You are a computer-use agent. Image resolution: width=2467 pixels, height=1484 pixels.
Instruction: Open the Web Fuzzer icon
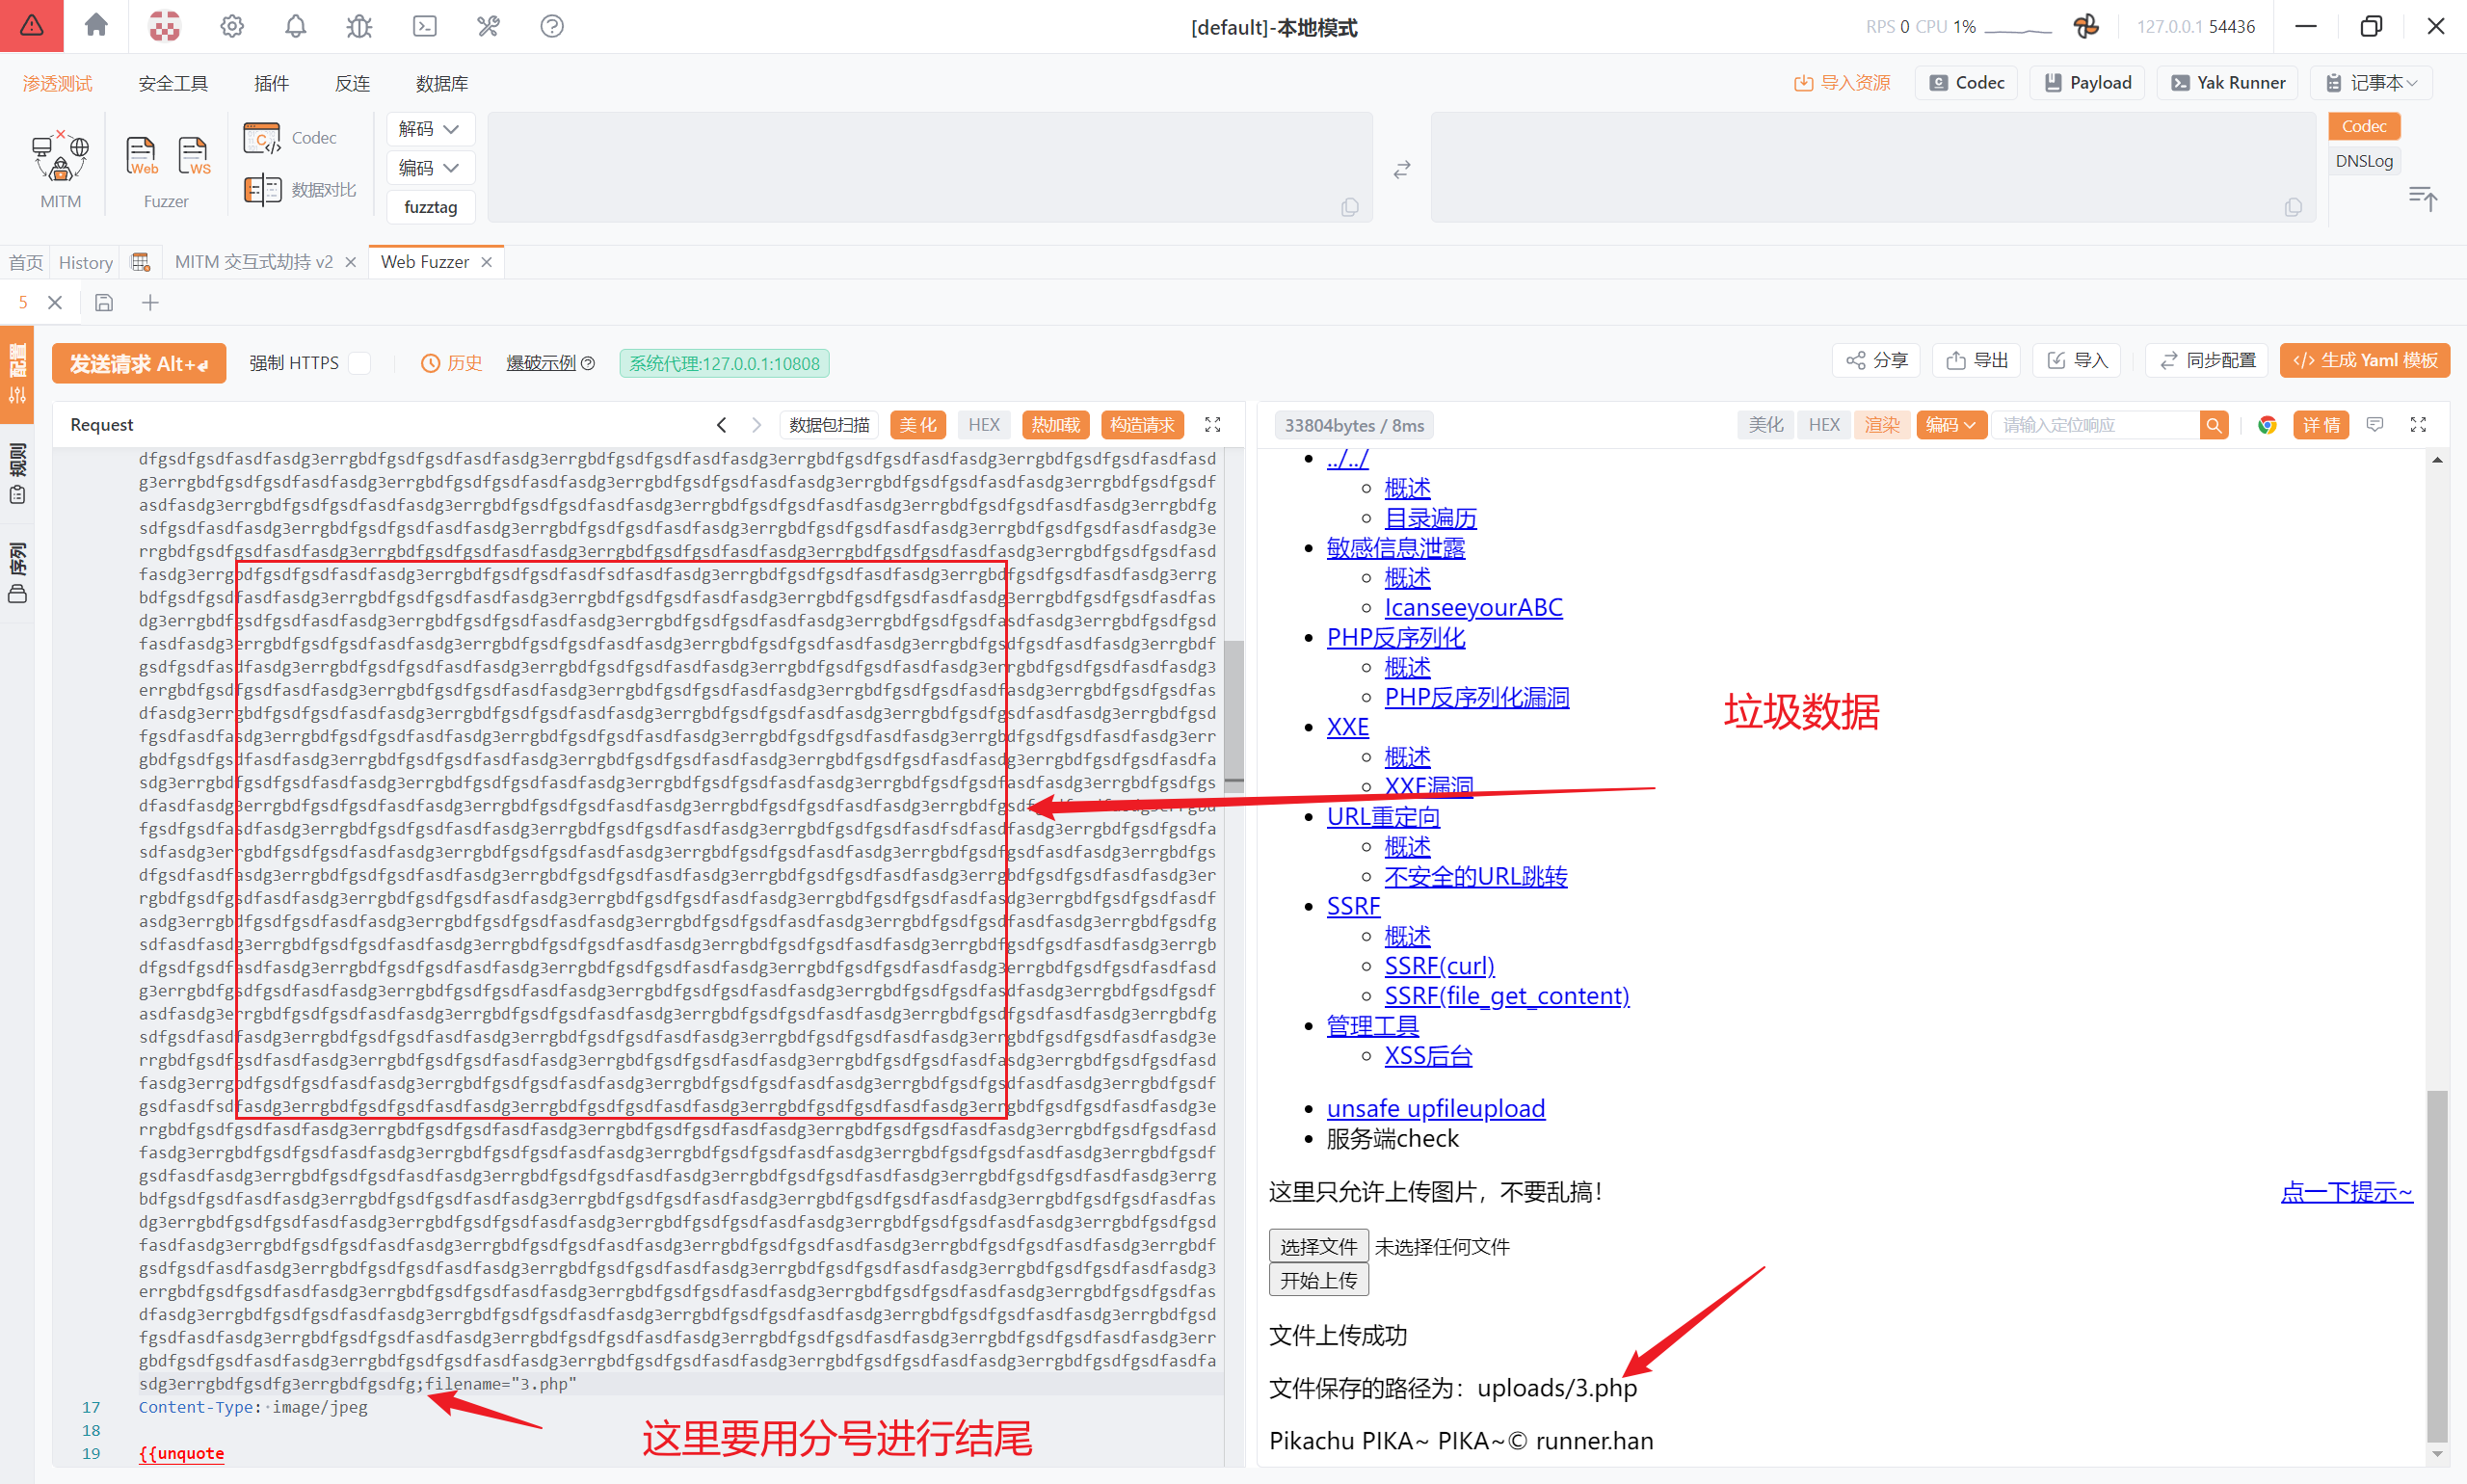coord(141,156)
